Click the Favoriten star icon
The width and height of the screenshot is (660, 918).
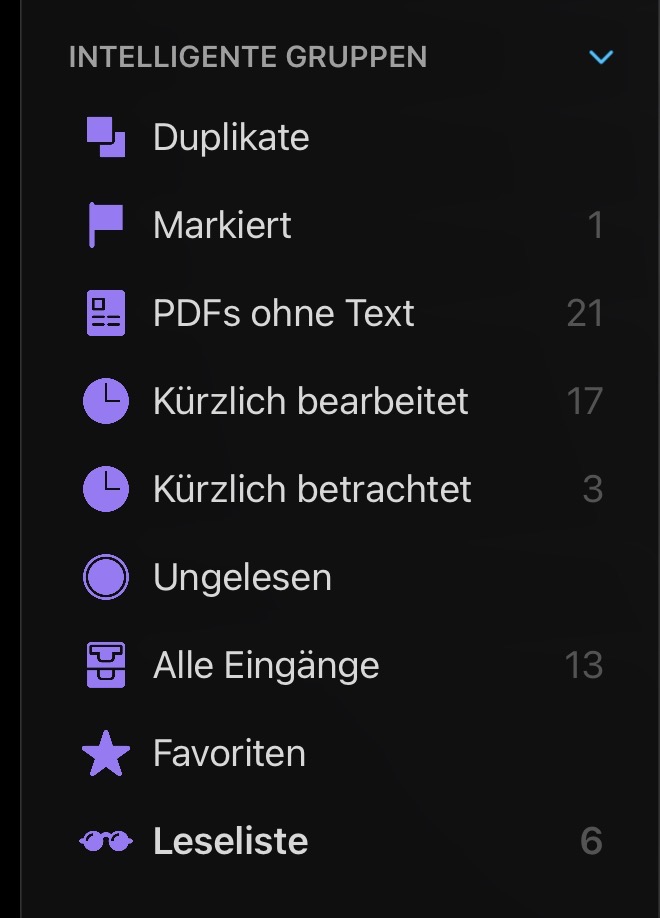click(105, 754)
